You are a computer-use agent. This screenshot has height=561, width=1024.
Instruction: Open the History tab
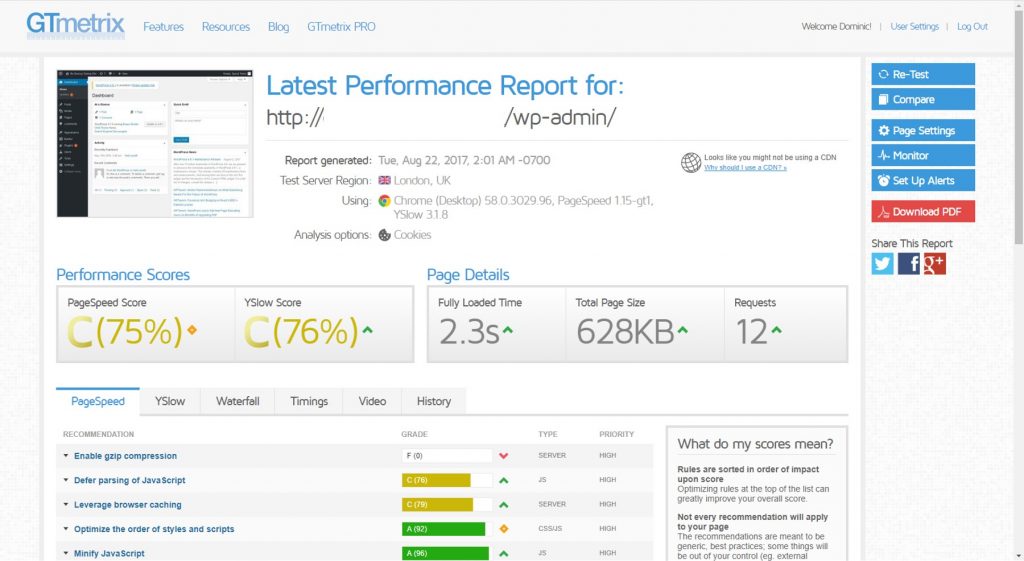pos(434,402)
